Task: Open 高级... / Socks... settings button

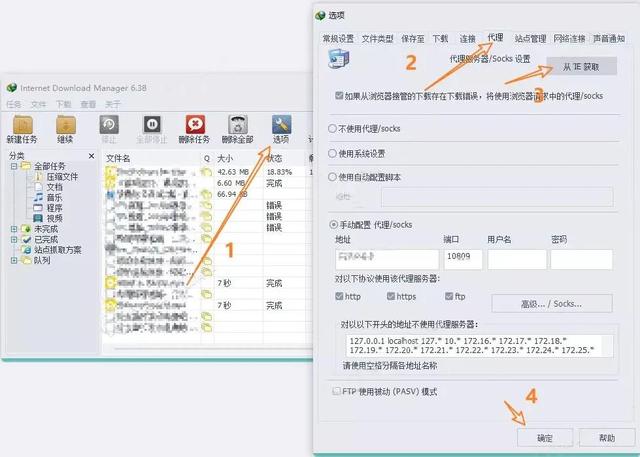Action: point(552,304)
